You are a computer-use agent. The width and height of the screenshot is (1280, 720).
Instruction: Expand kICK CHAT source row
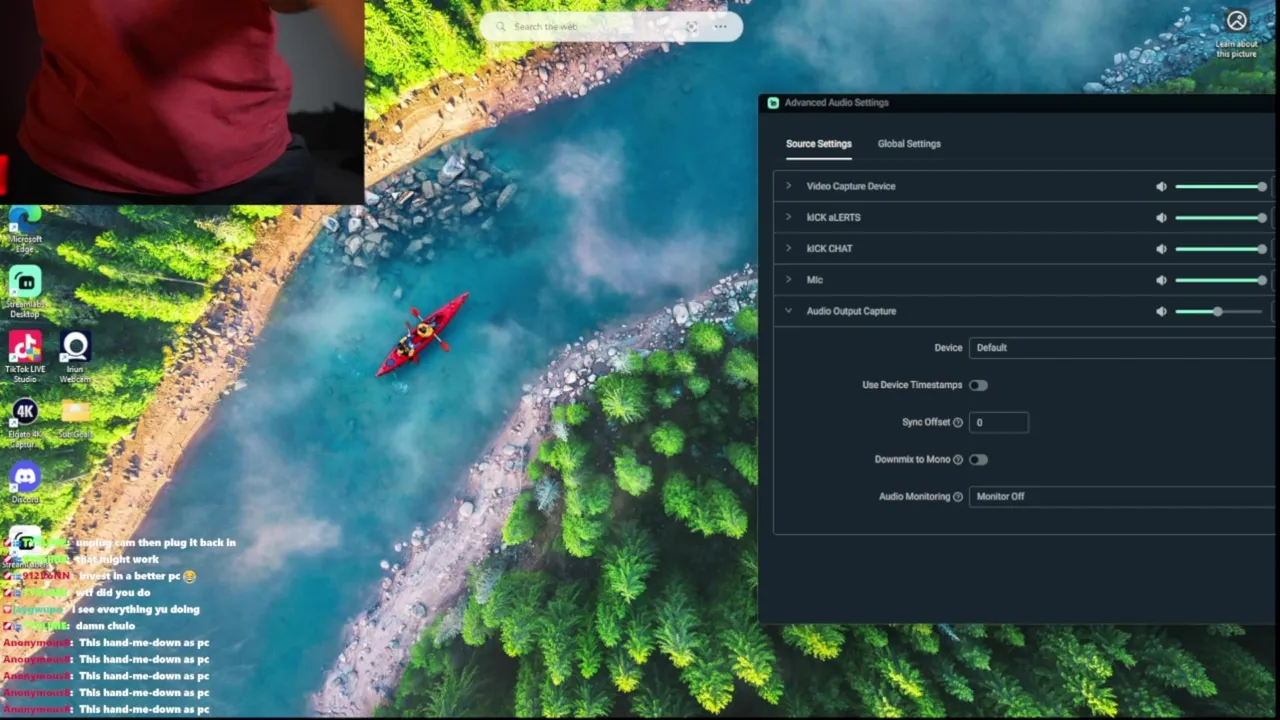point(788,248)
